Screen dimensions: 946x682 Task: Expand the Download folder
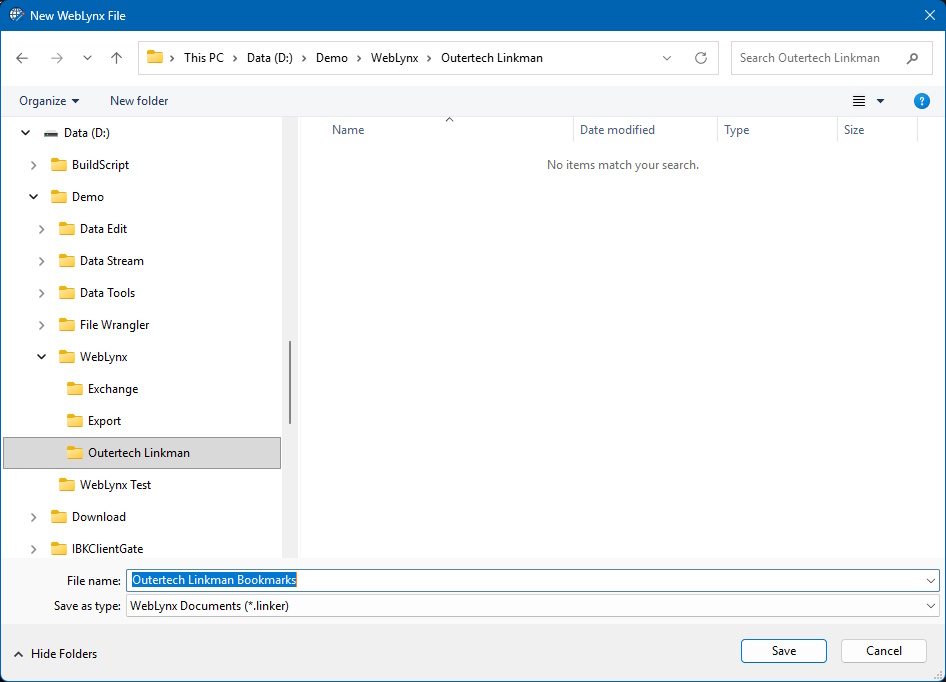point(33,517)
